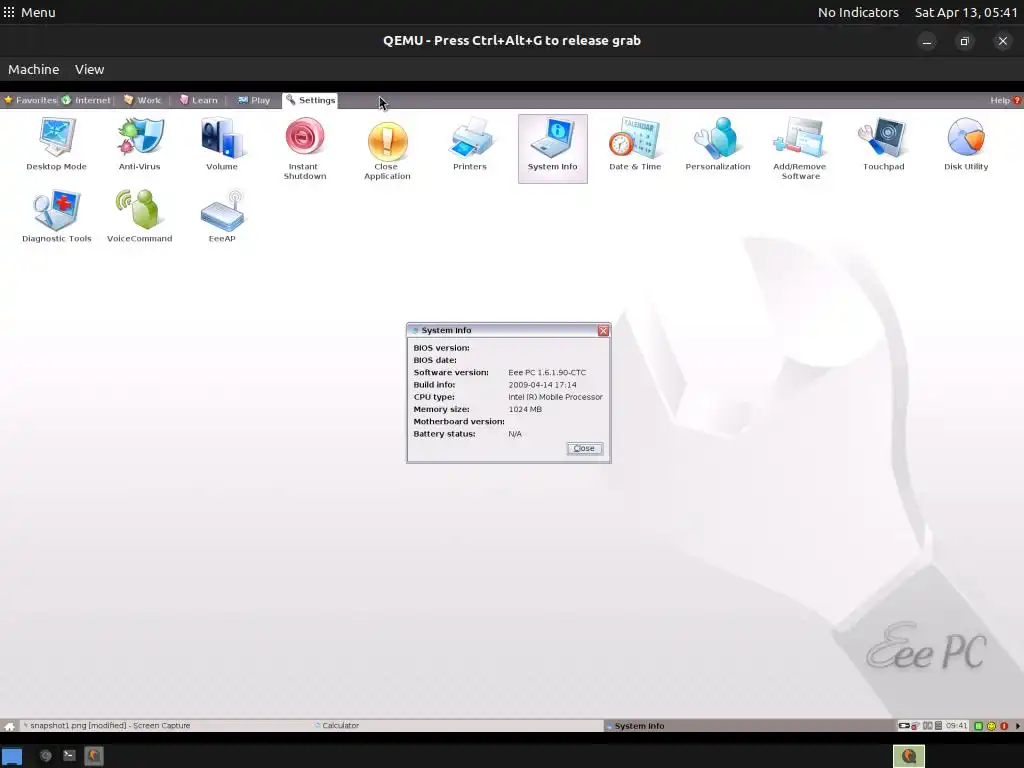Switch to the Learn tab
1024x768 pixels.
pyautogui.click(x=199, y=100)
